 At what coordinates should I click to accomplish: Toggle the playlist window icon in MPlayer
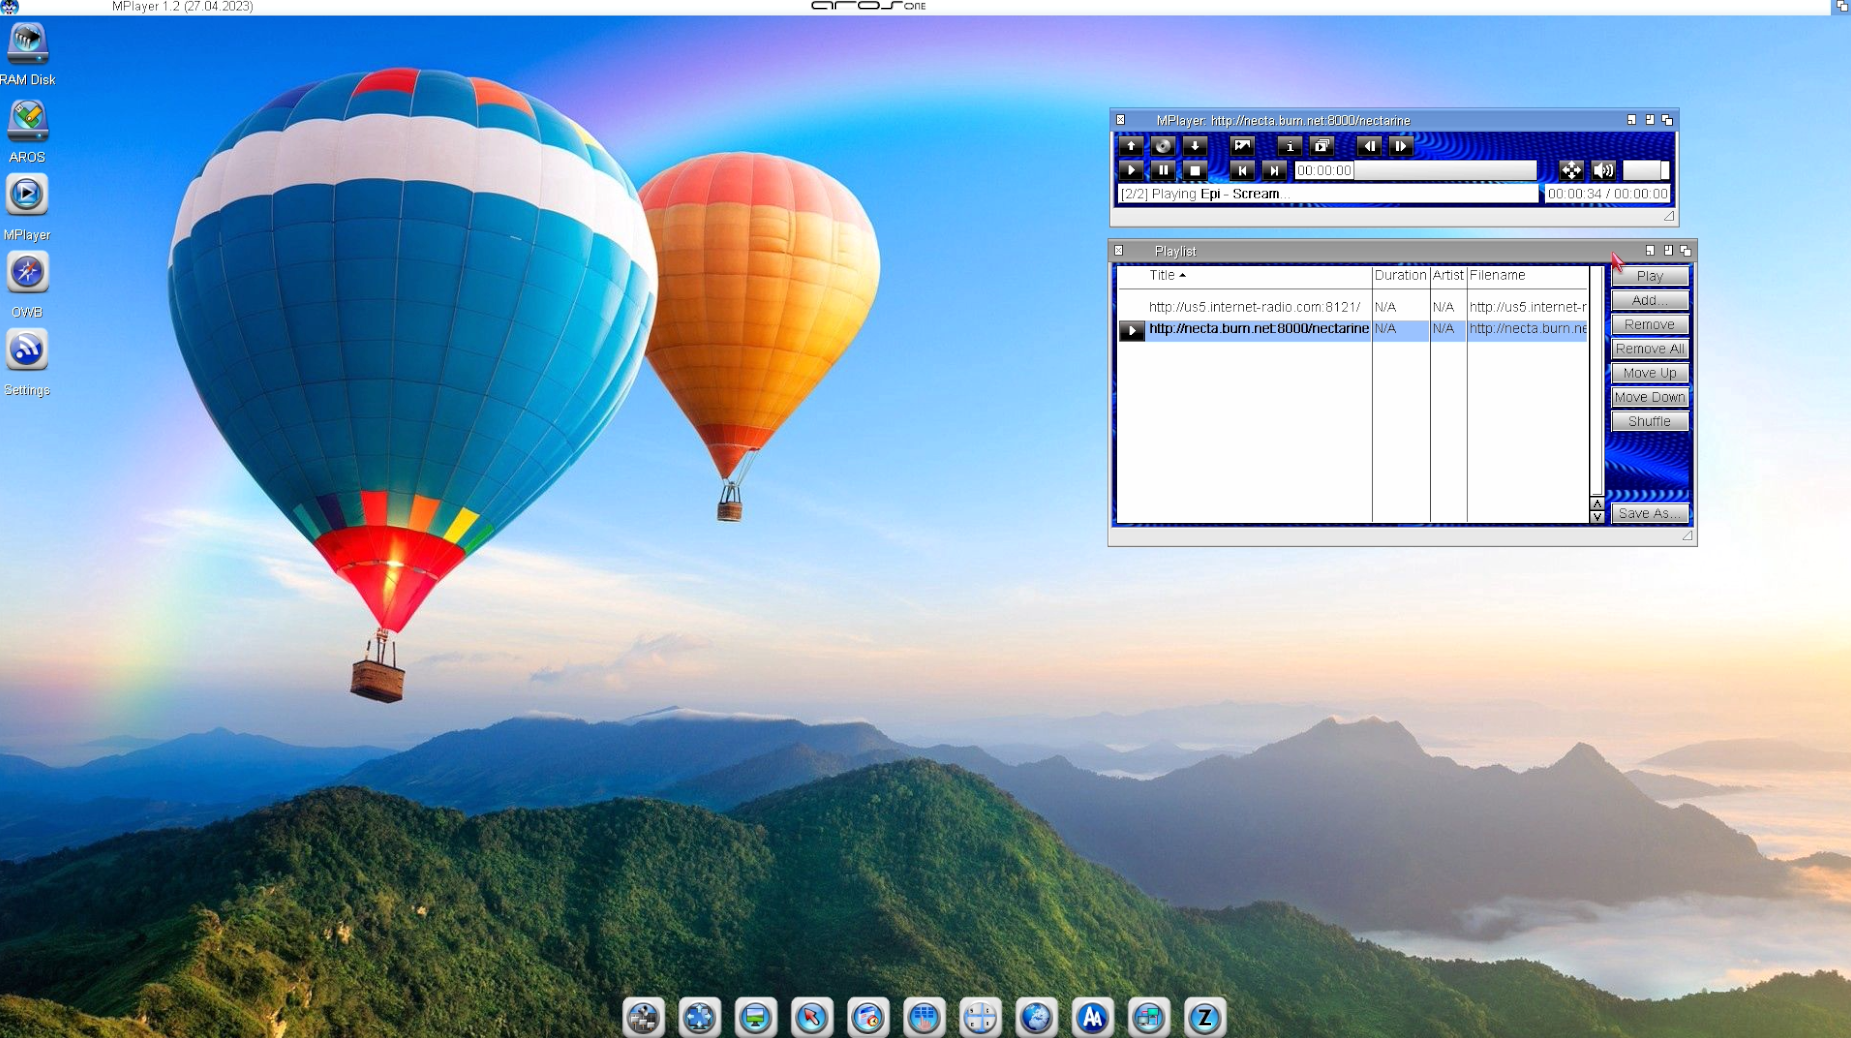(1322, 146)
